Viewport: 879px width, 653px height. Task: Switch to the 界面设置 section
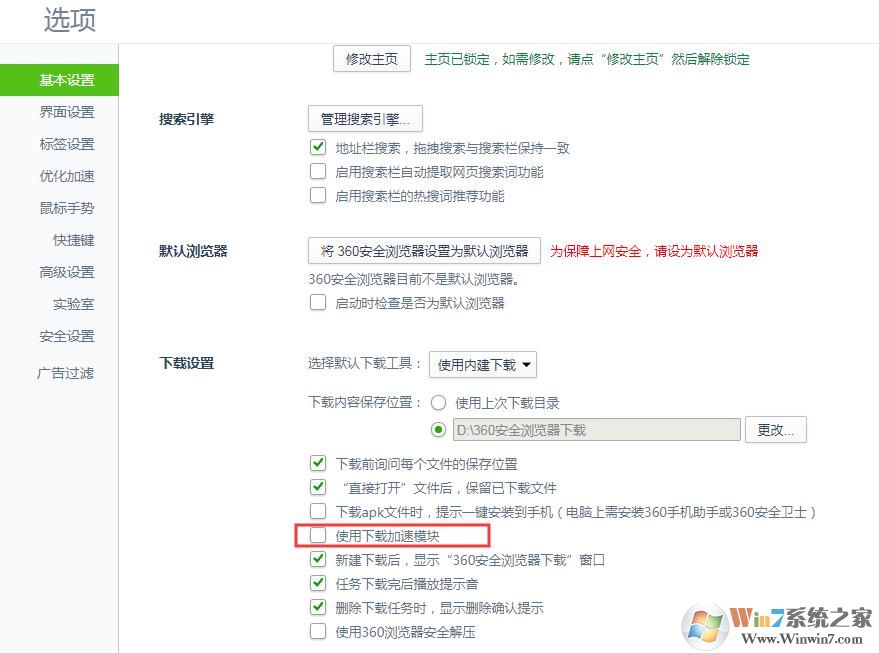[x=68, y=112]
